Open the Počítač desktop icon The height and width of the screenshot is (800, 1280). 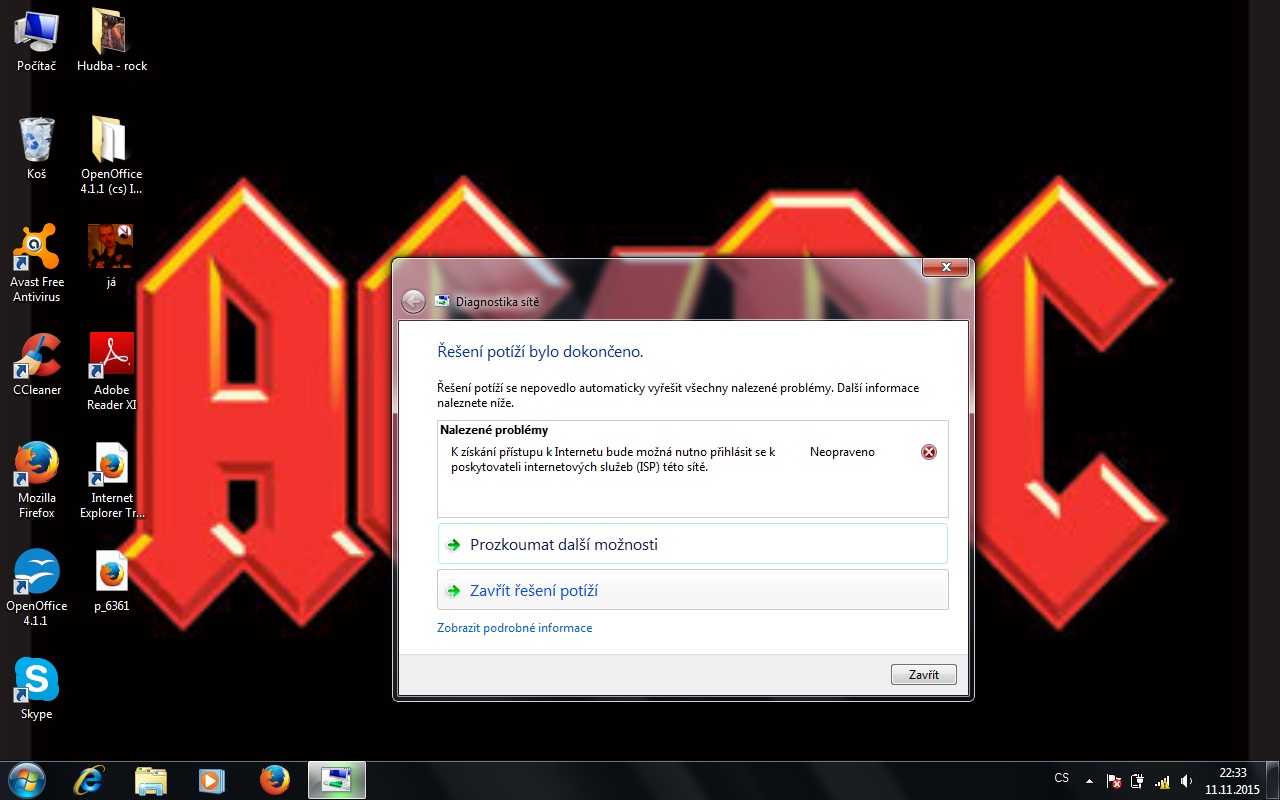(x=36, y=40)
